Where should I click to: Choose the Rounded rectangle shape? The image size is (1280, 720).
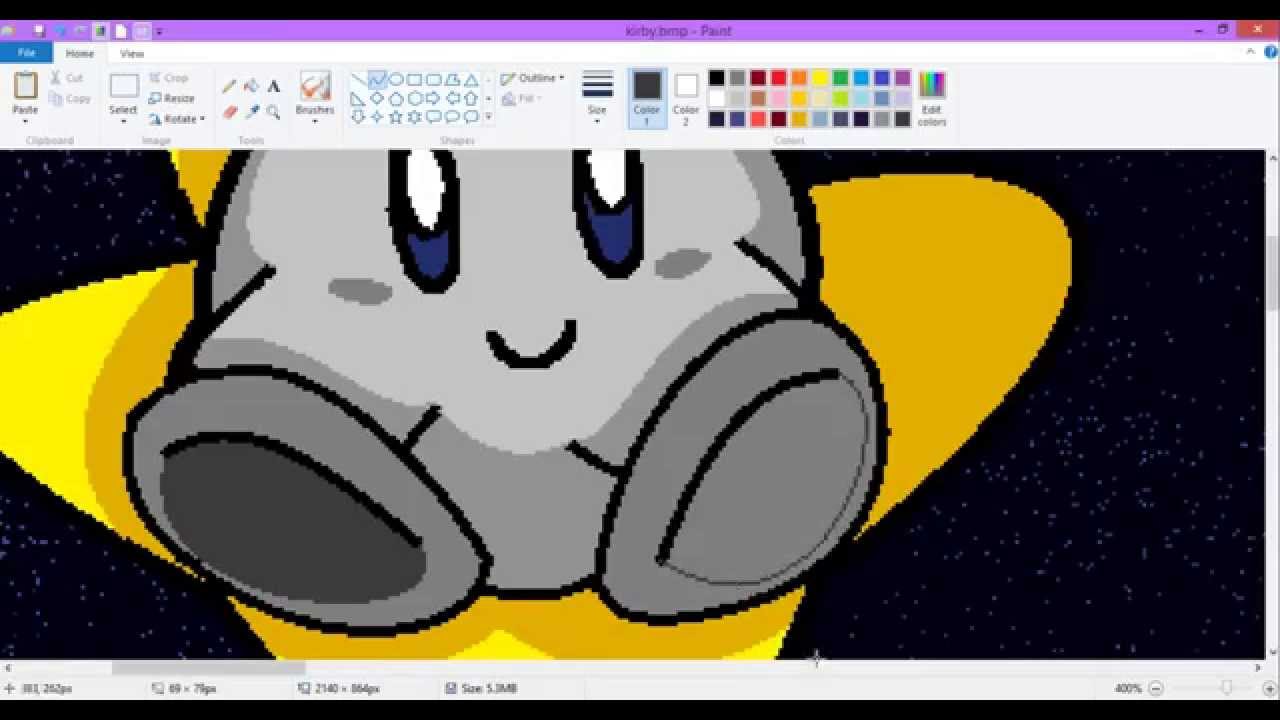433,79
